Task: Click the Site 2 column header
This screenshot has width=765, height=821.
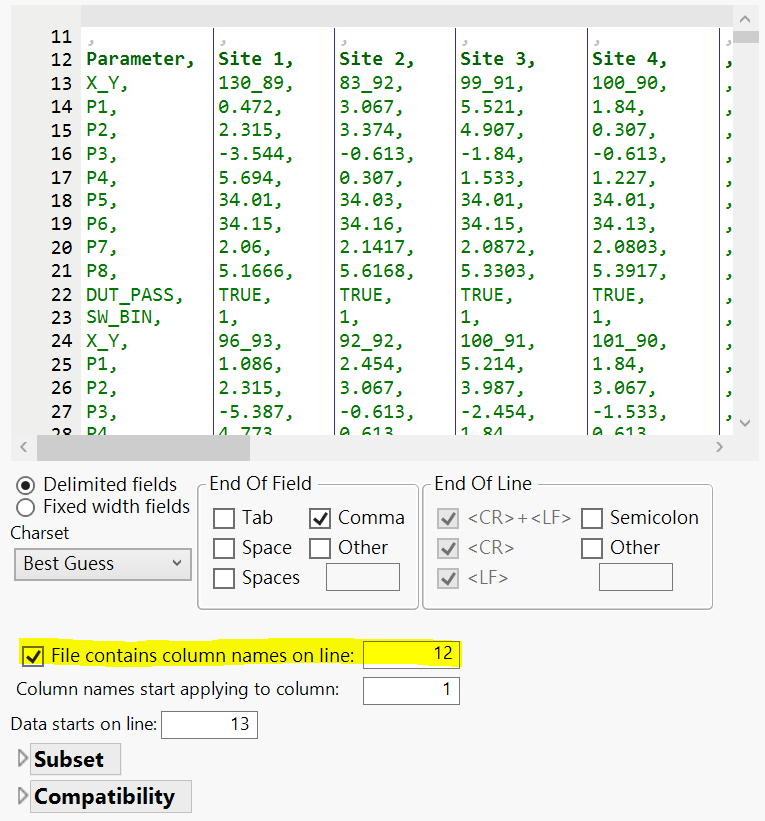Action: pos(377,59)
